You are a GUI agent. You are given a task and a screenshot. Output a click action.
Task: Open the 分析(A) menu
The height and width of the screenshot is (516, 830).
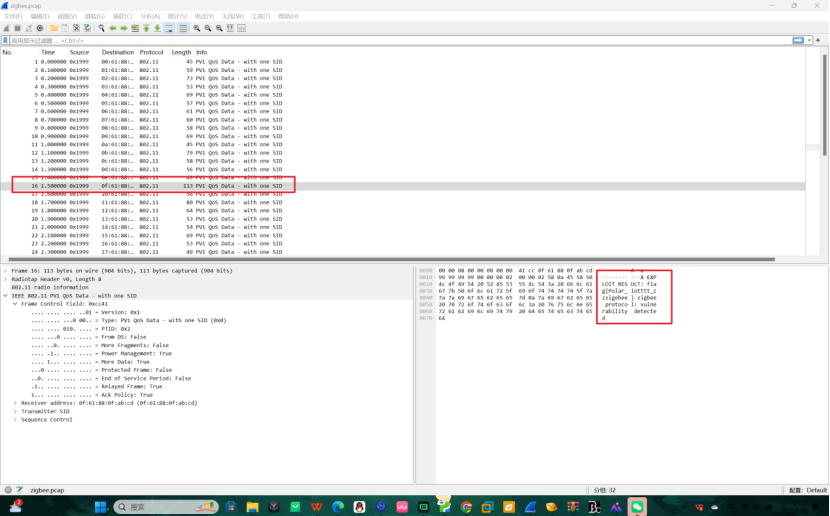[x=149, y=16]
